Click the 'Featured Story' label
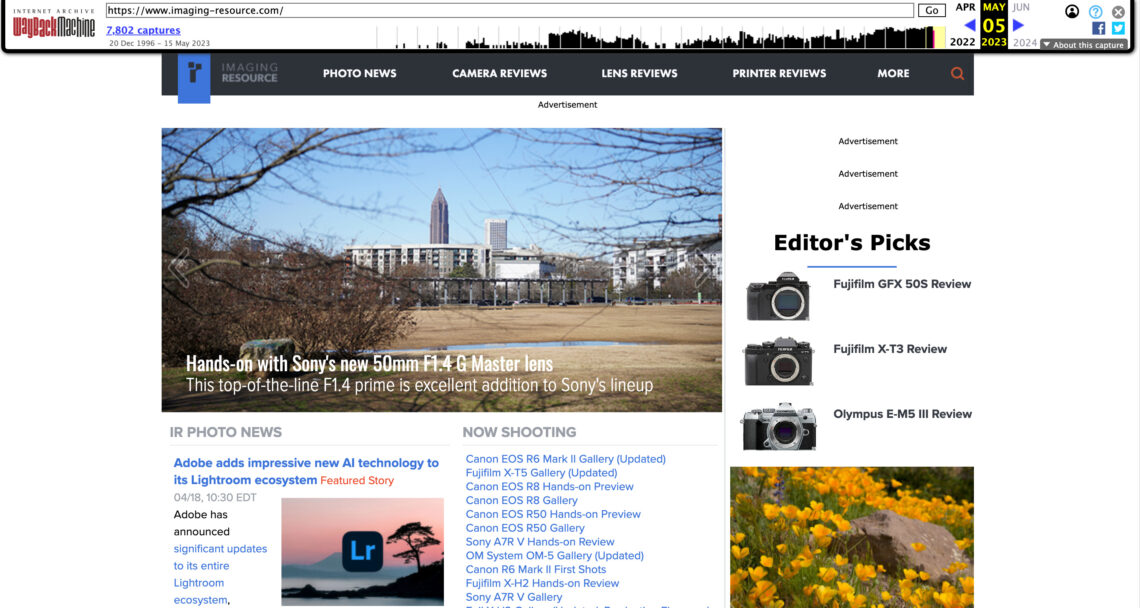1140x608 pixels. point(357,481)
